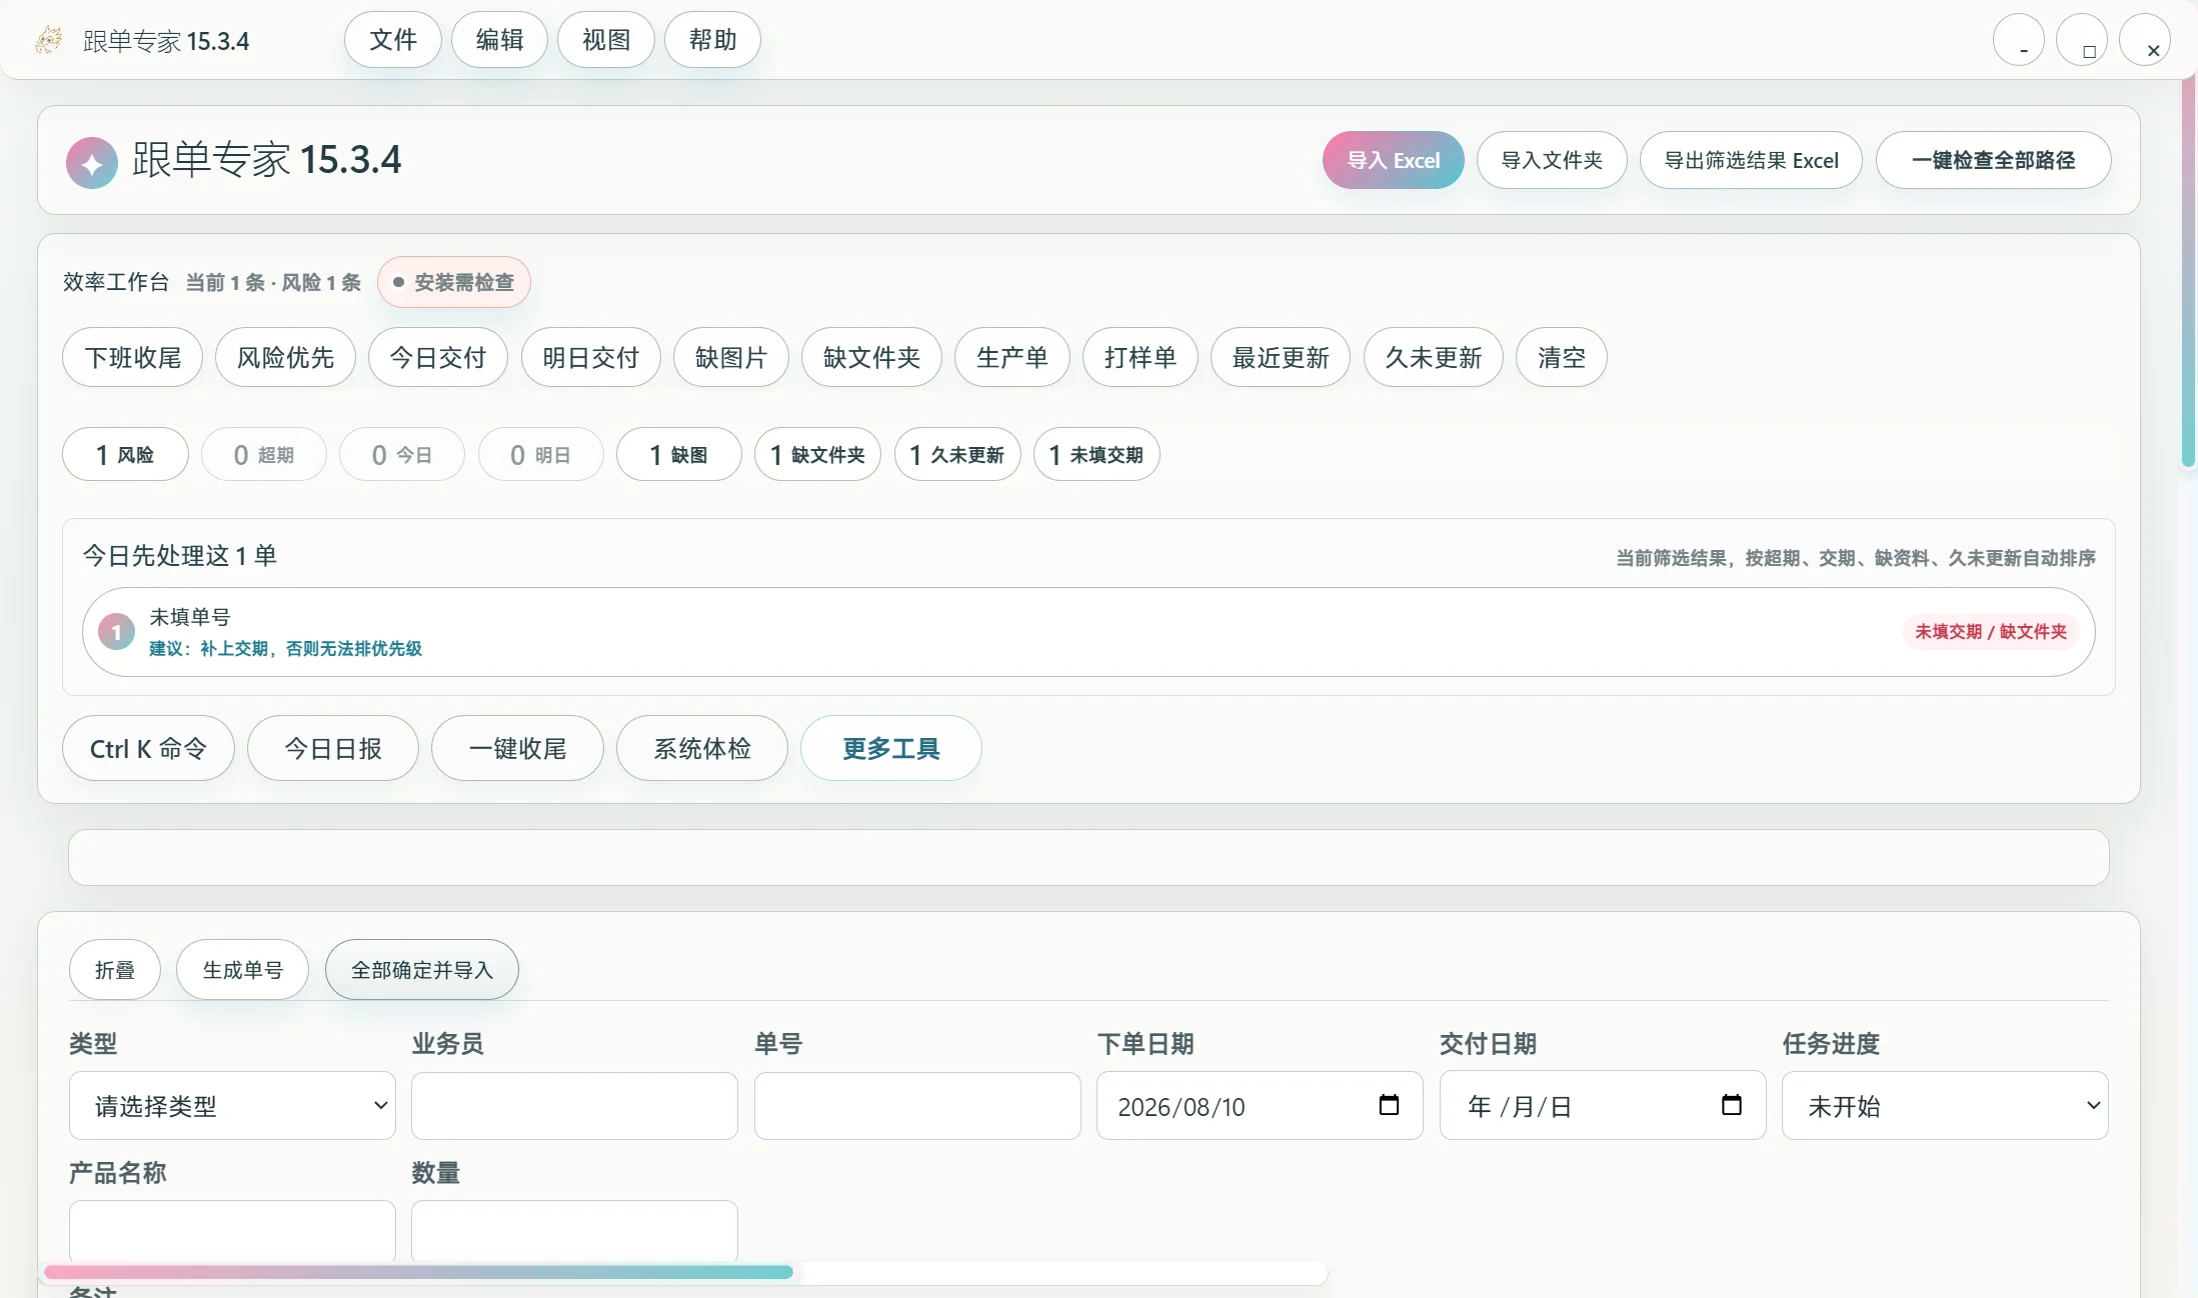Click 下单日期 field showing 2026/08/10
This screenshot has height=1298, width=2198.
(x=1260, y=1106)
